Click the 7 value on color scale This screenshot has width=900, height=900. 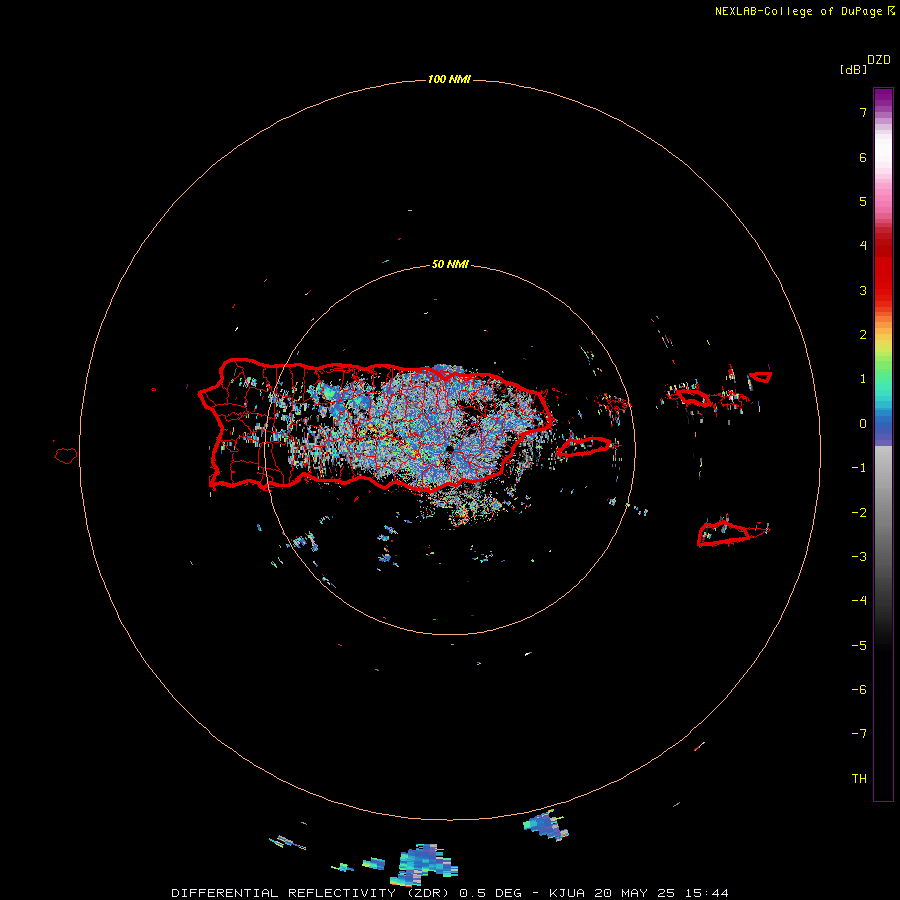tap(863, 112)
